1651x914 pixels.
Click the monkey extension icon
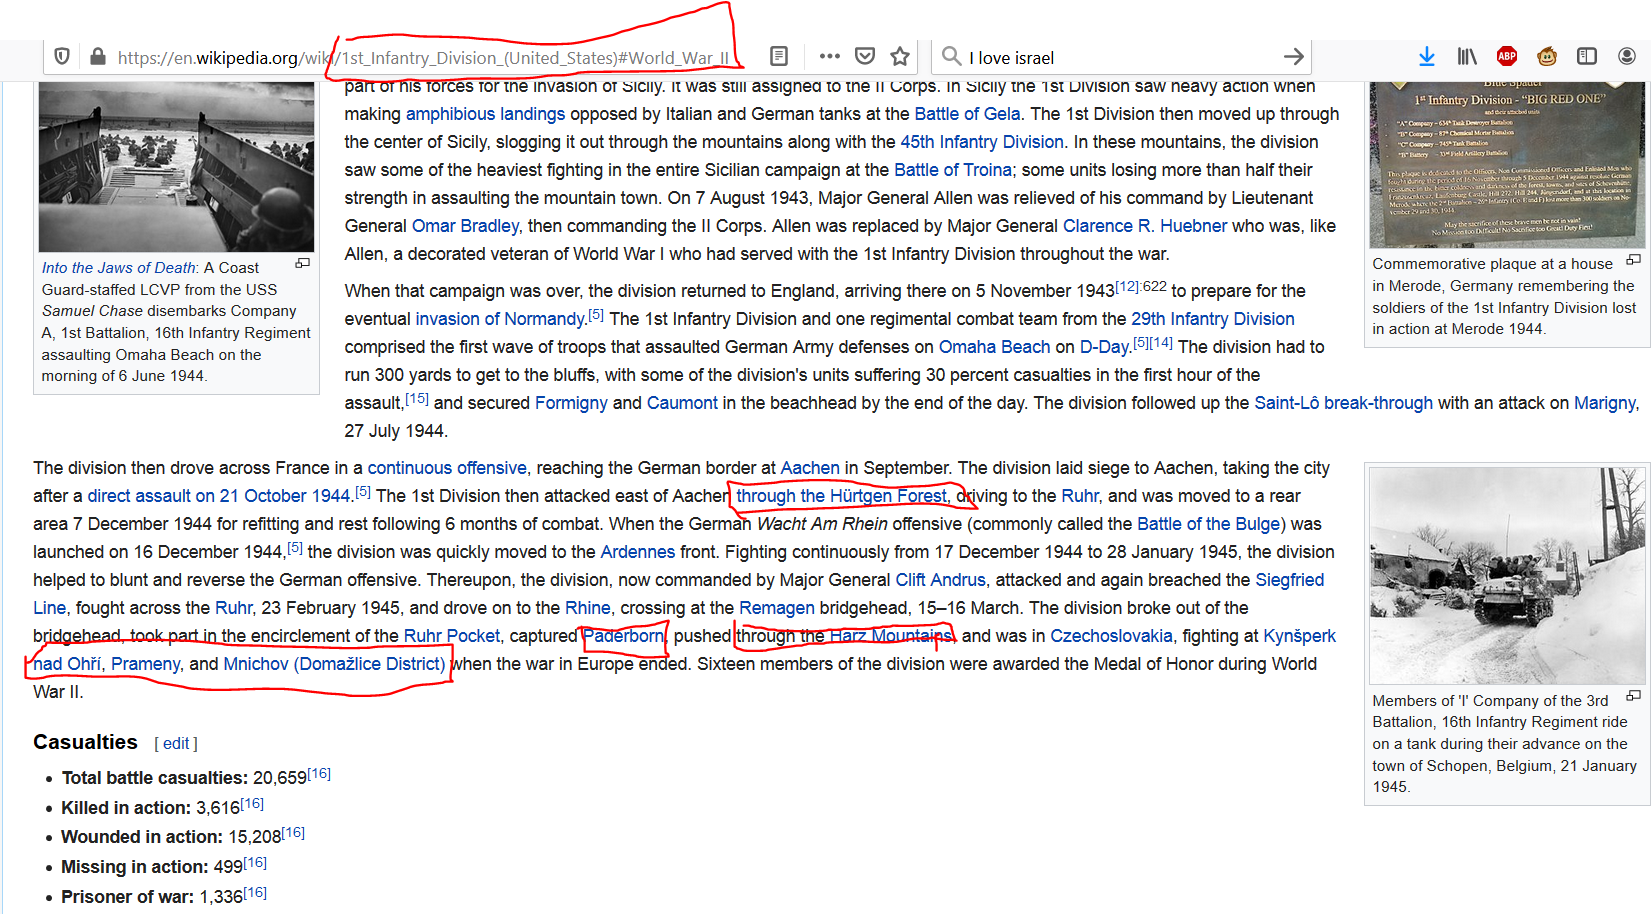pyautogui.click(x=1547, y=56)
